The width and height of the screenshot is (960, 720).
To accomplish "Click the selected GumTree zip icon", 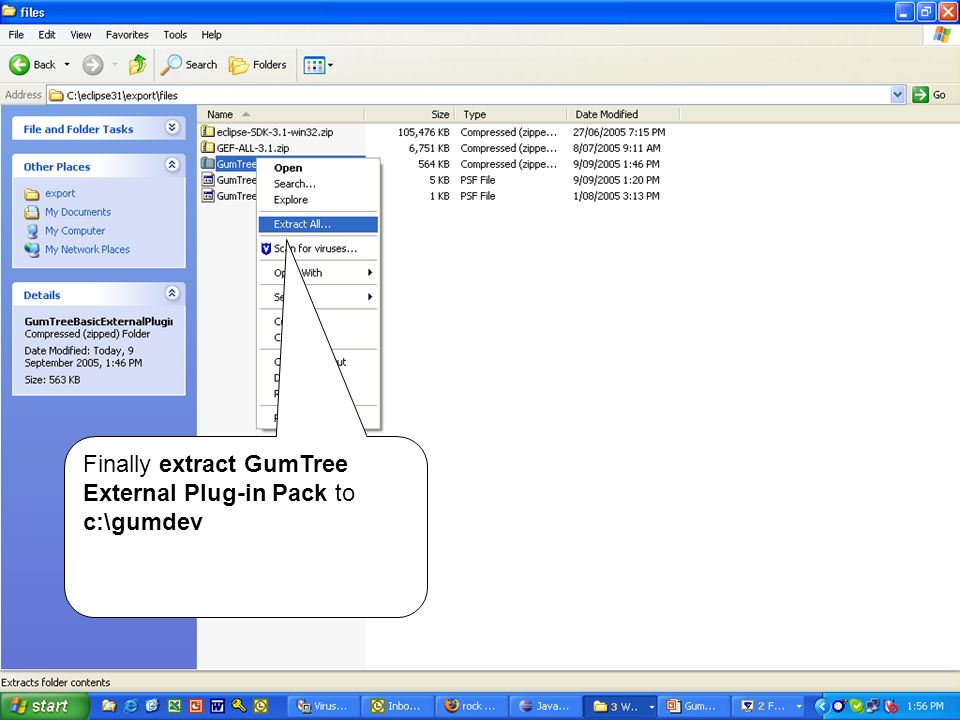I will [208, 163].
